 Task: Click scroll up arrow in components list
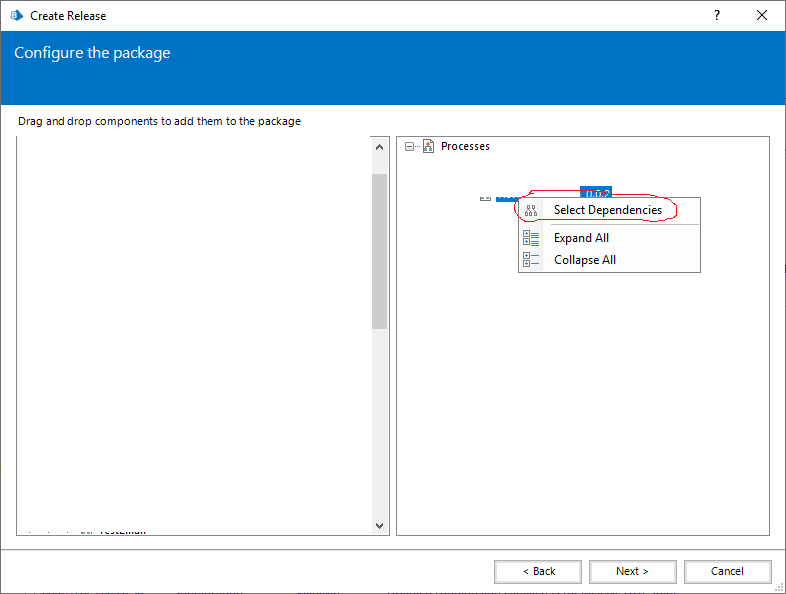pos(379,147)
